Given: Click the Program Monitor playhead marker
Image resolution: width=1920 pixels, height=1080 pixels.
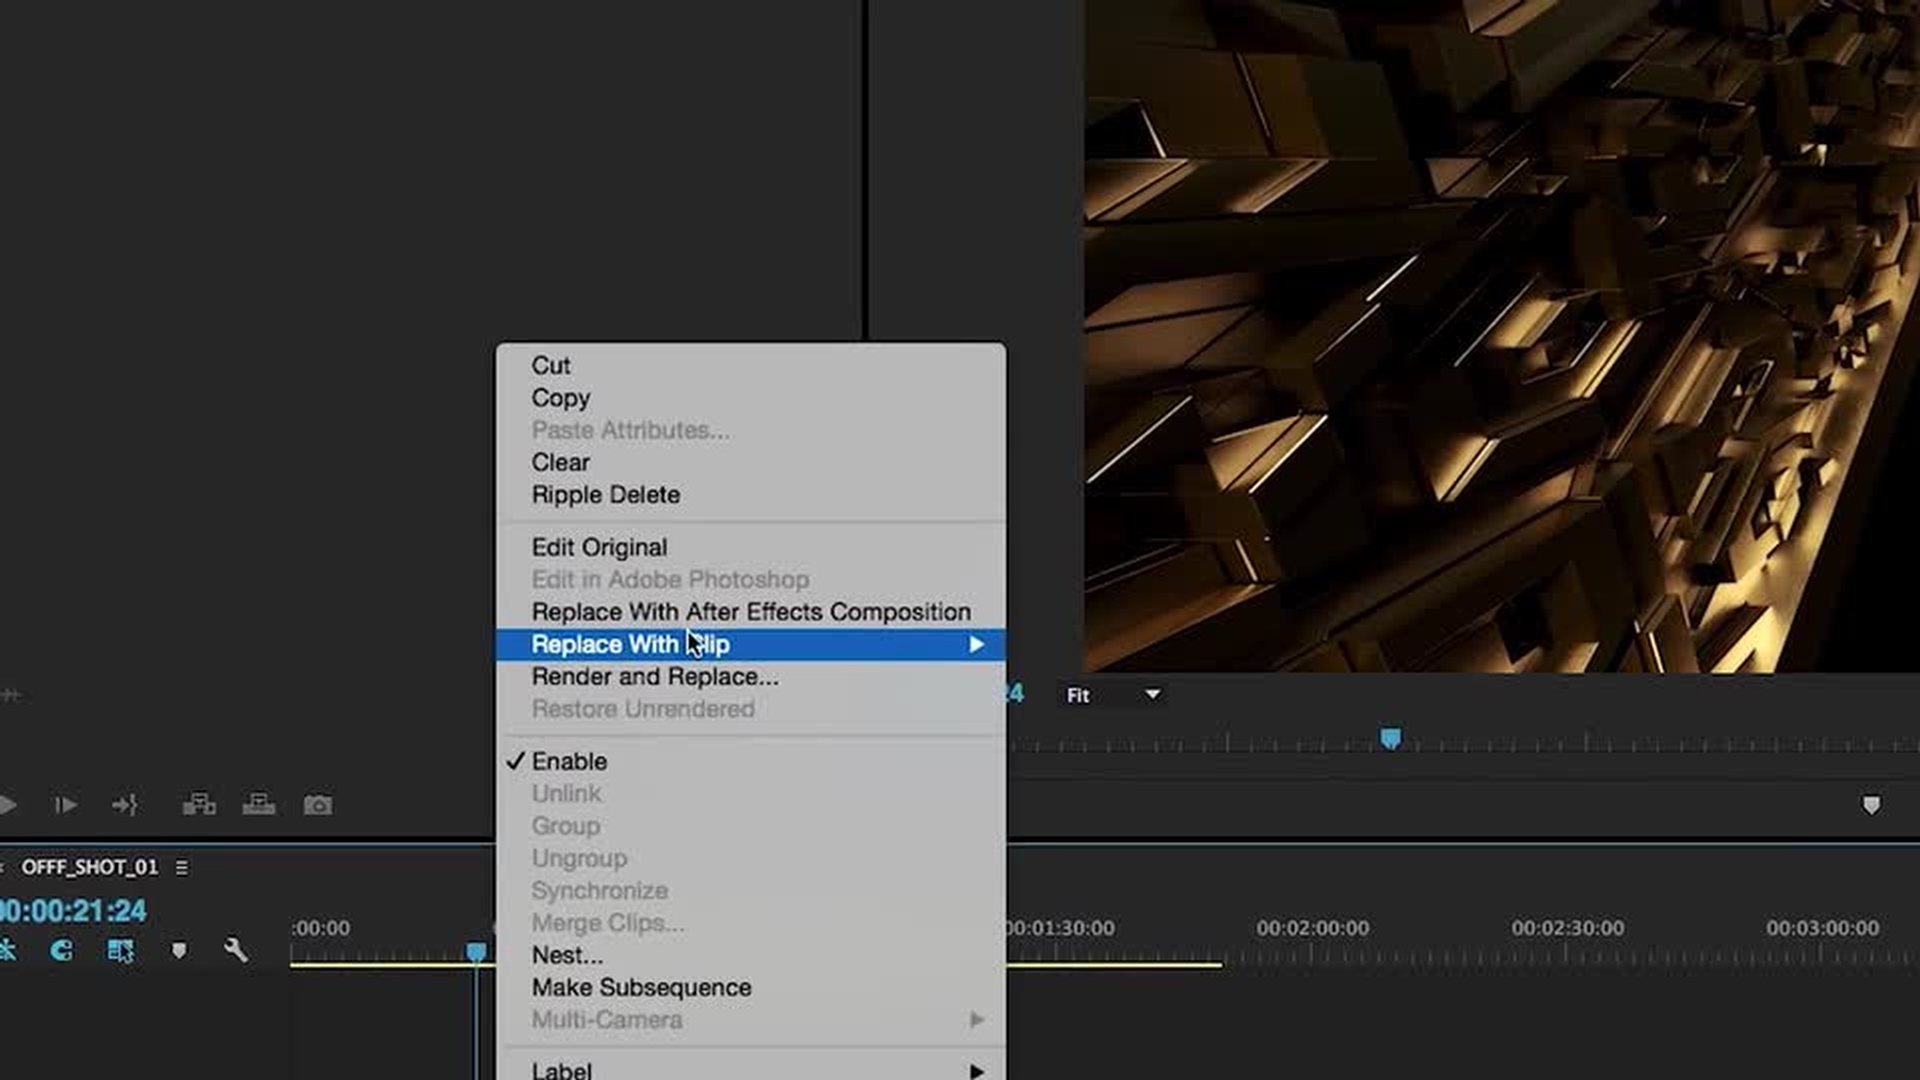Looking at the screenshot, I should (1390, 739).
